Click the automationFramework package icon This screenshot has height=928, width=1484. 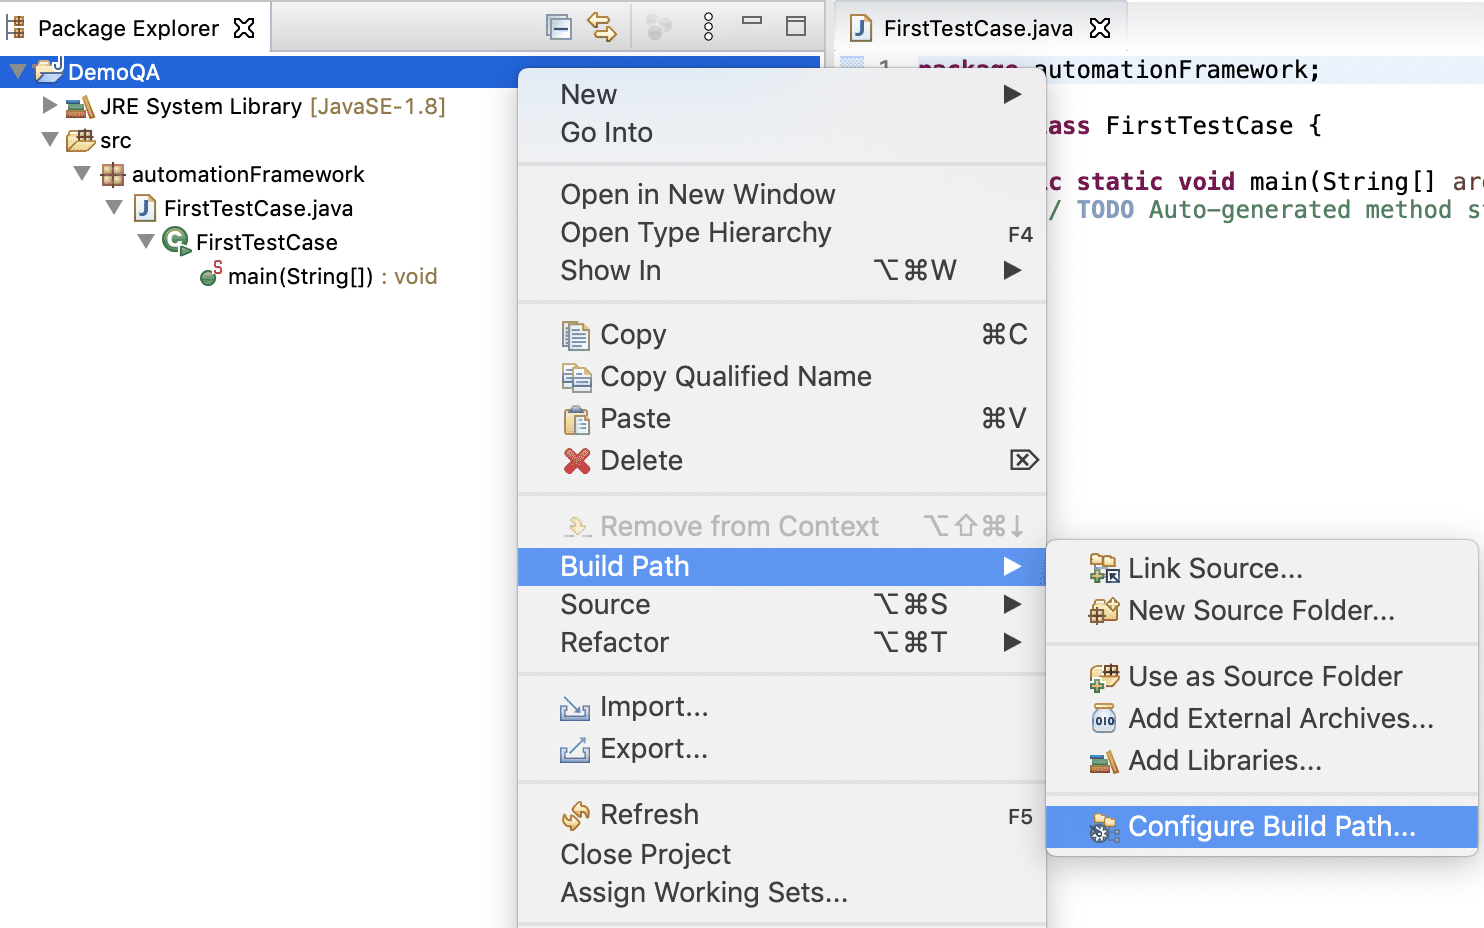[113, 174]
